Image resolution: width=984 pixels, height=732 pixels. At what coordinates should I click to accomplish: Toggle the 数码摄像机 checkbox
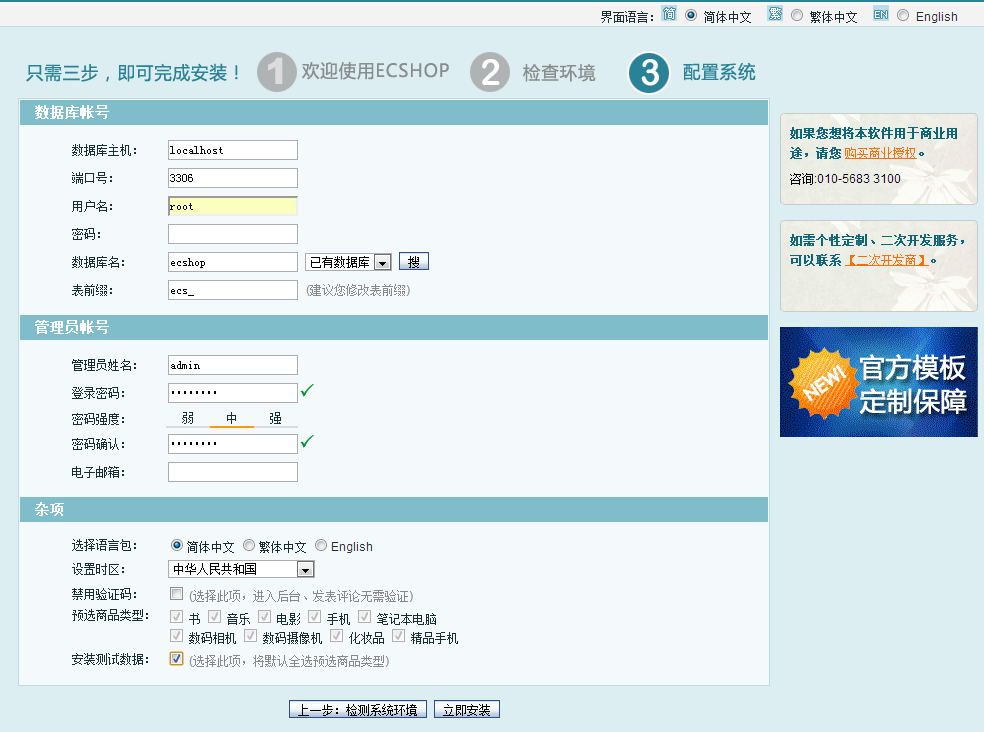coord(250,636)
